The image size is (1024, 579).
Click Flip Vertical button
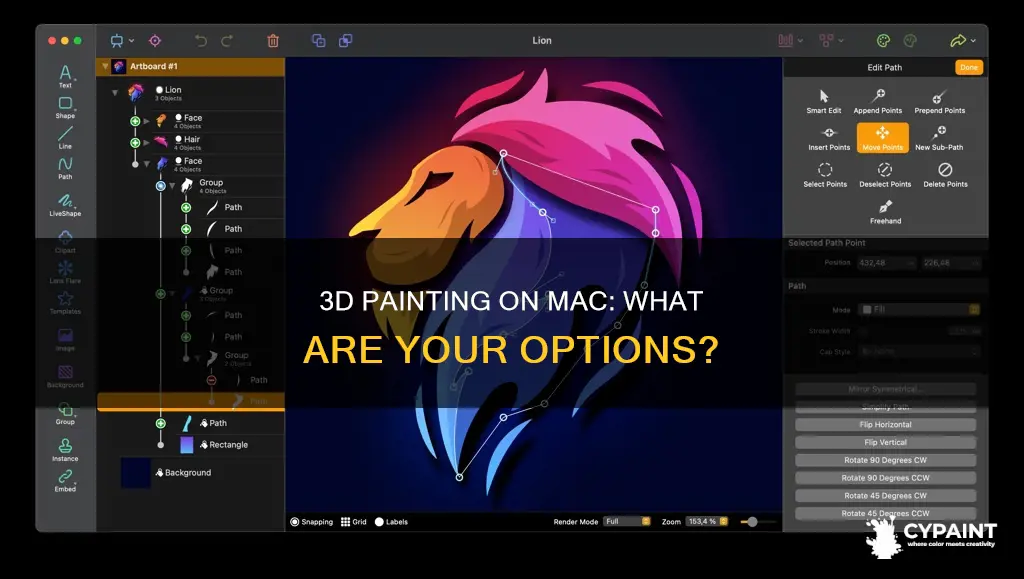click(885, 442)
